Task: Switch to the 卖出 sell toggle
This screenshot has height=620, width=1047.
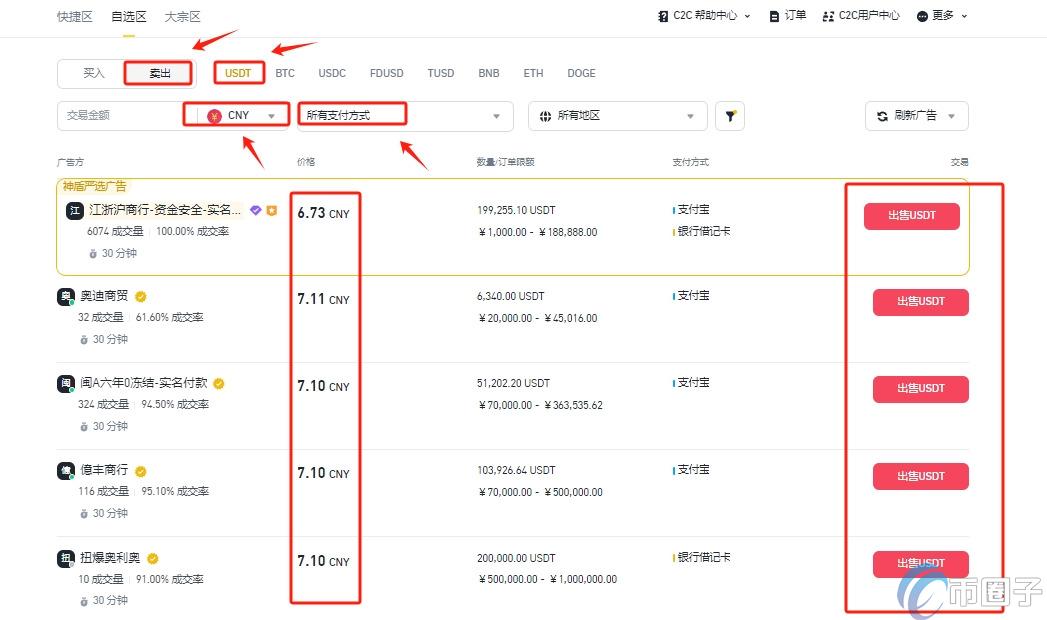Action: pyautogui.click(x=159, y=73)
